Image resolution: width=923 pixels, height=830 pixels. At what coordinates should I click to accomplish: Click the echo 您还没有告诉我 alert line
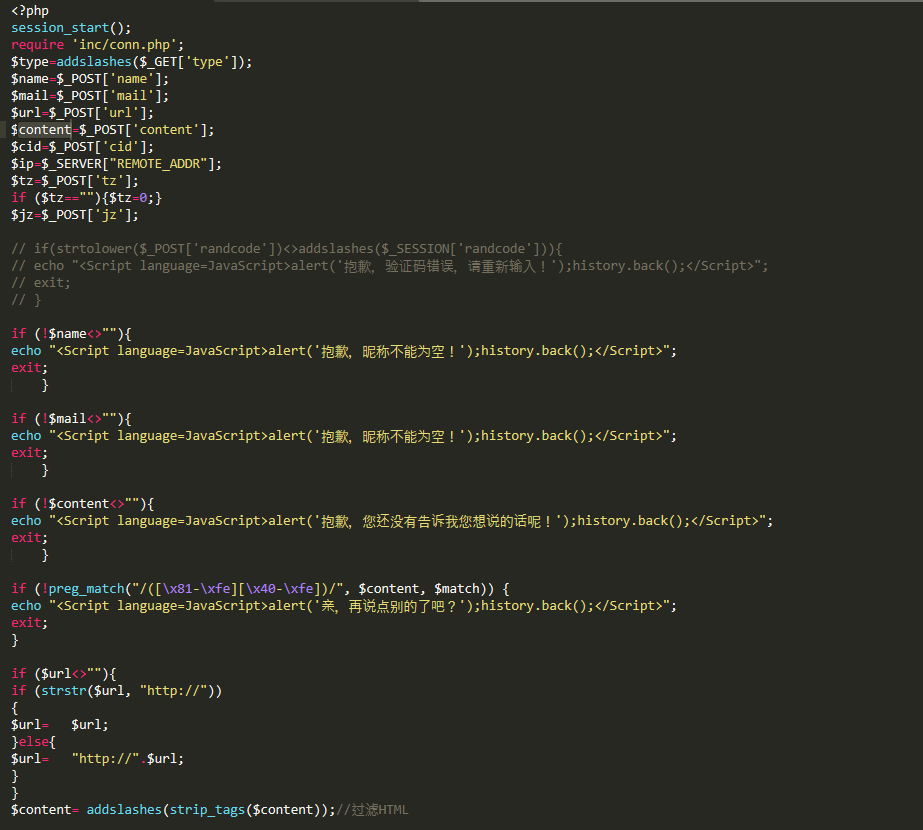click(392, 522)
